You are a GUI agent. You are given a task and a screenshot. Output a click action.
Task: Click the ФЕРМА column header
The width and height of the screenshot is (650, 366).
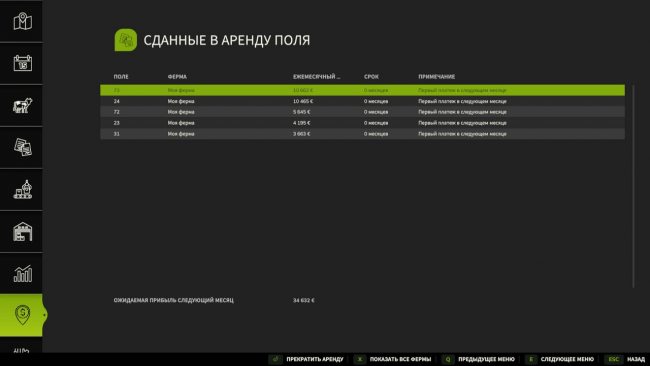pyautogui.click(x=177, y=77)
